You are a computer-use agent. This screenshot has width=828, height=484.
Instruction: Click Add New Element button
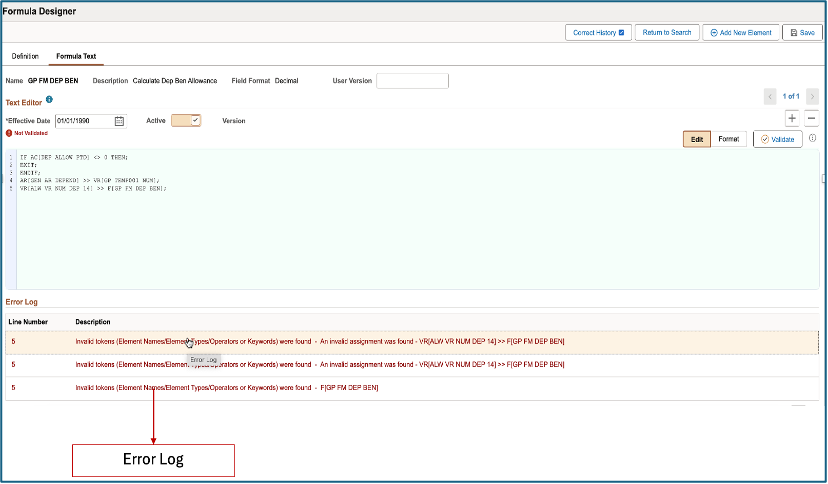coord(741,33)
